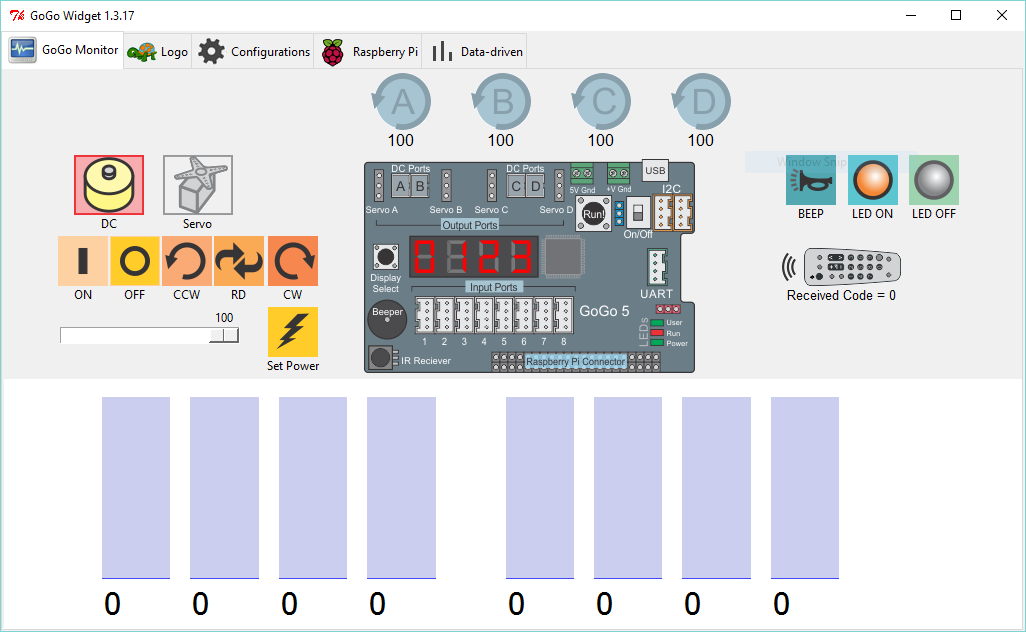Click the first sensor bar graph
Viewport: 1026px width, 632px height.
coord(136,488)
